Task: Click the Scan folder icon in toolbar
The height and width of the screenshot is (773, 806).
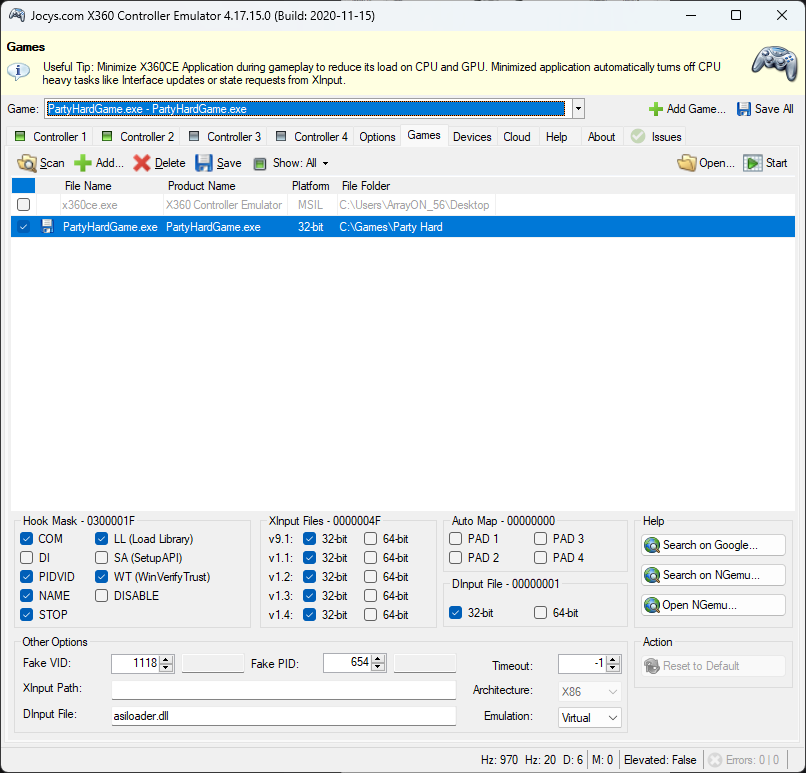Action: point(27,163)
